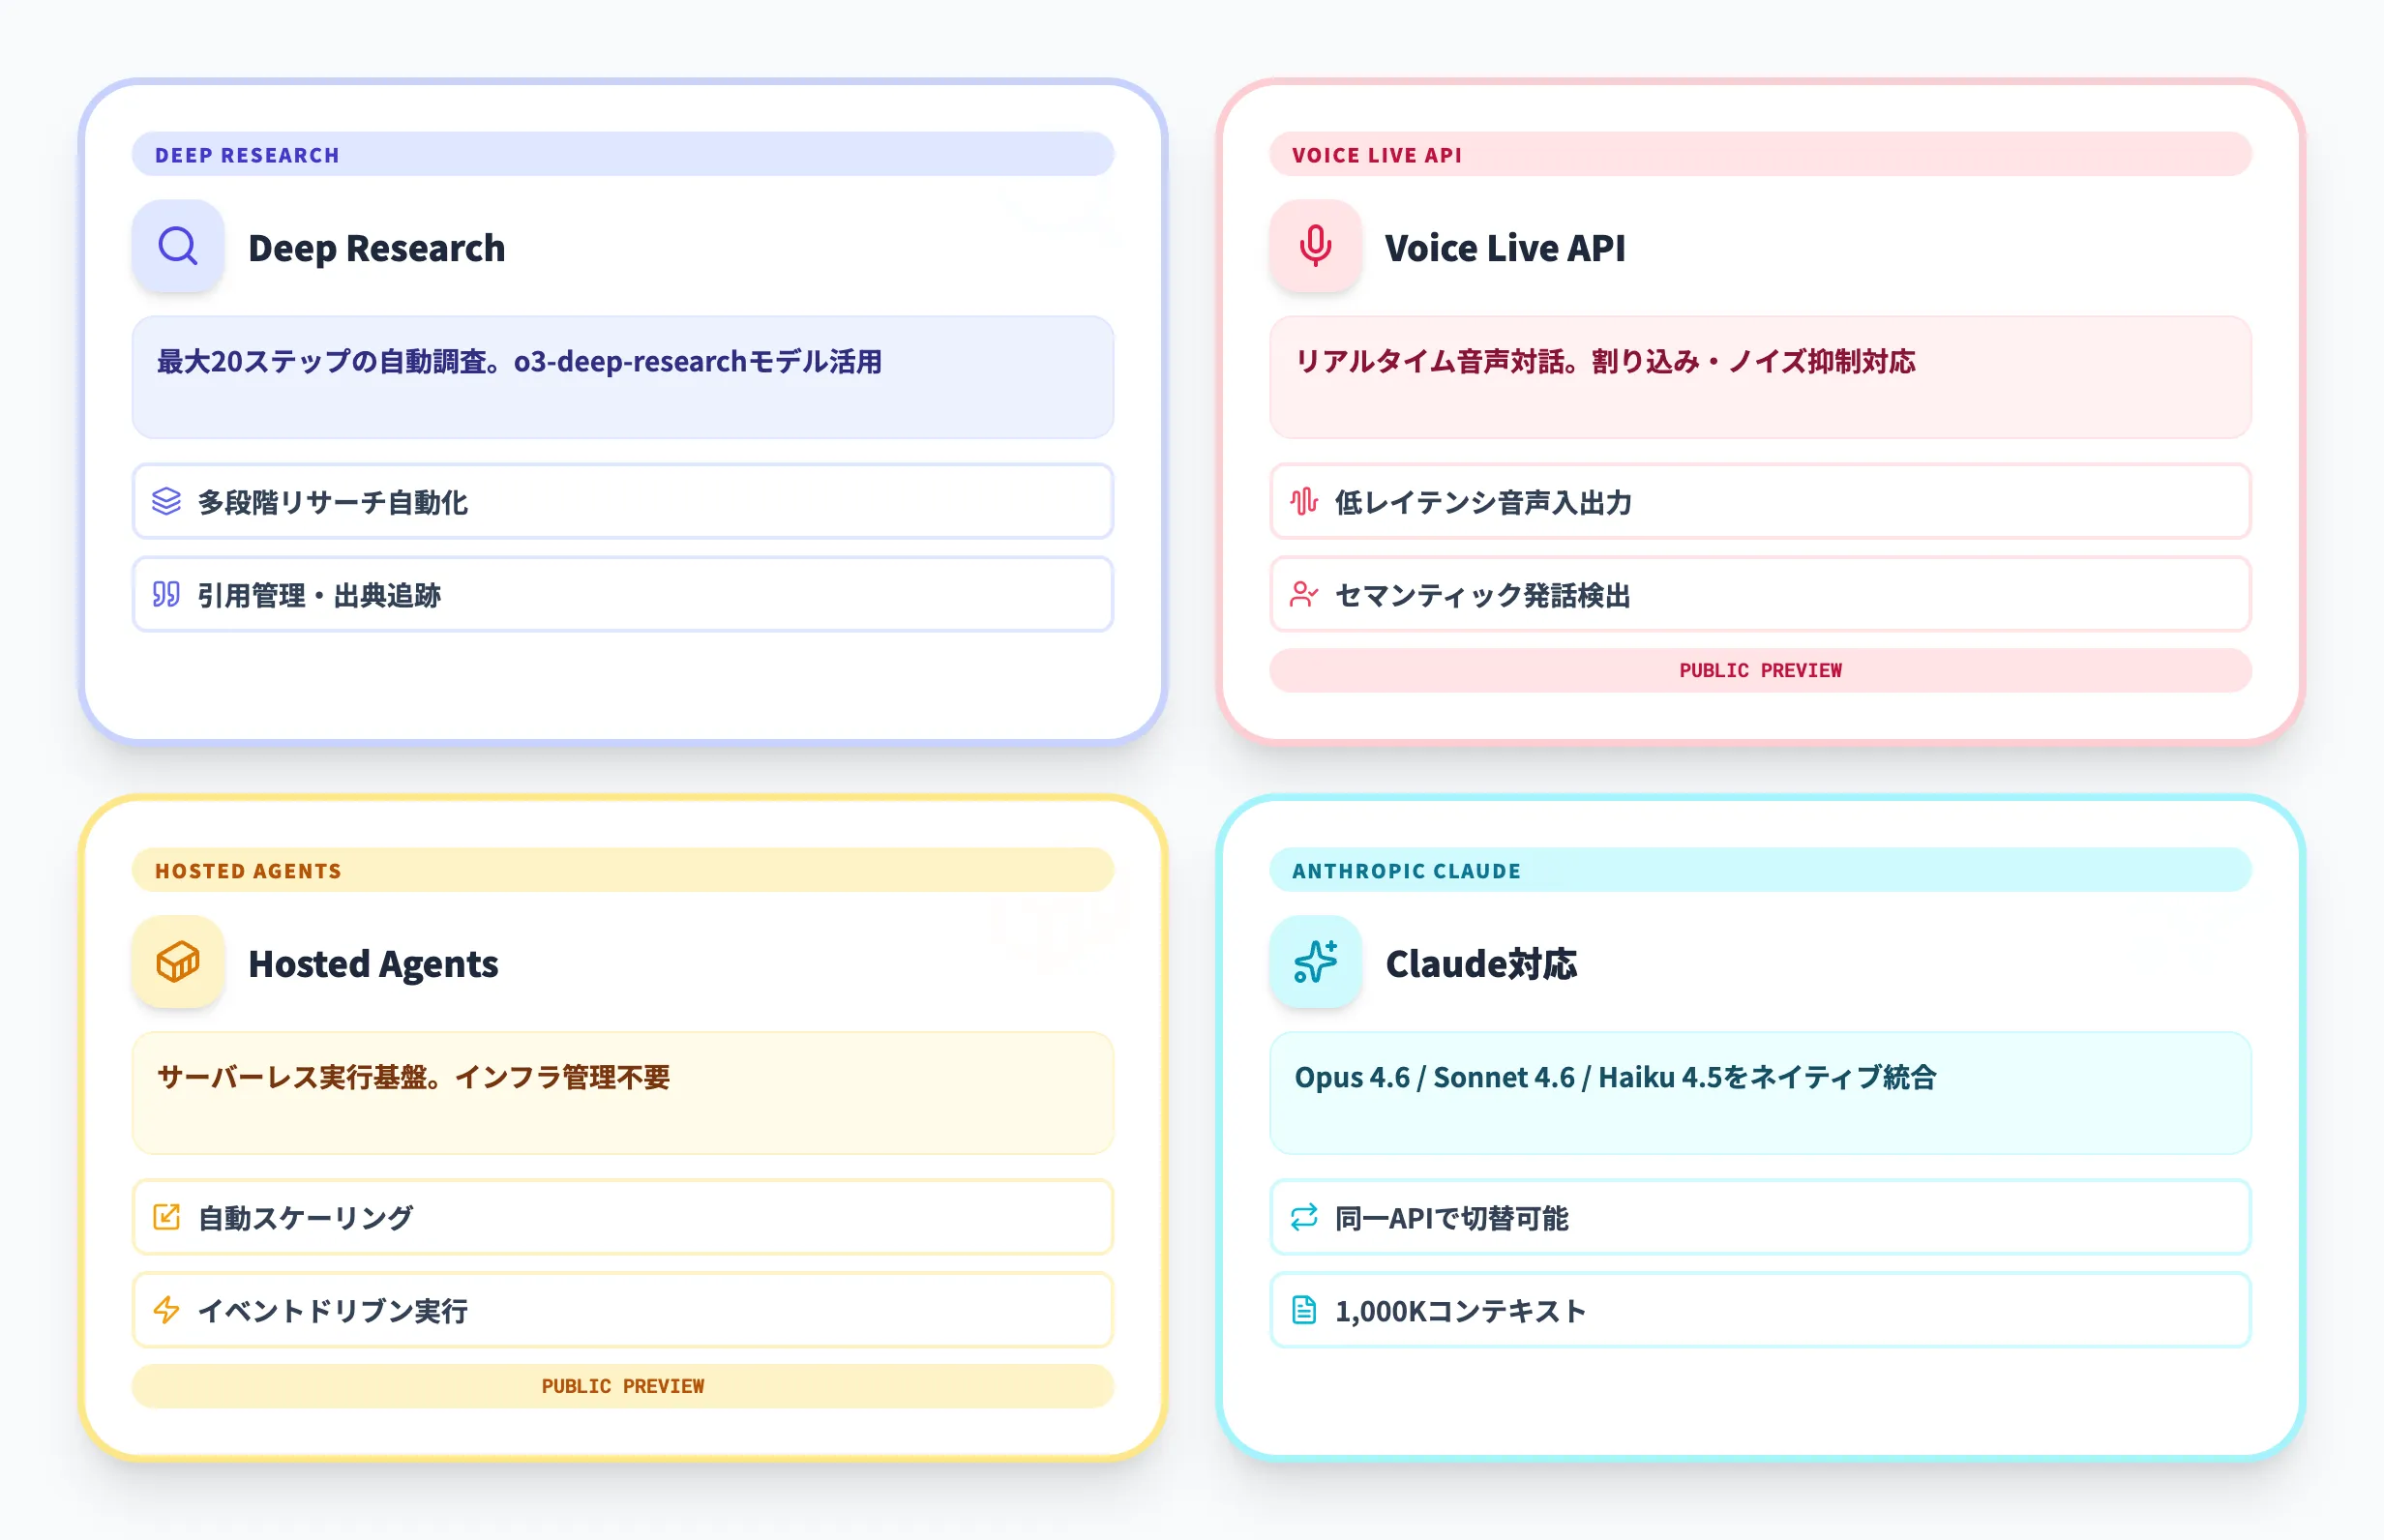Screen dimensions: 2384x1540
Task: Click the lightning icon for イベントドリブン実行
Action: click(x=167, y=1310)
